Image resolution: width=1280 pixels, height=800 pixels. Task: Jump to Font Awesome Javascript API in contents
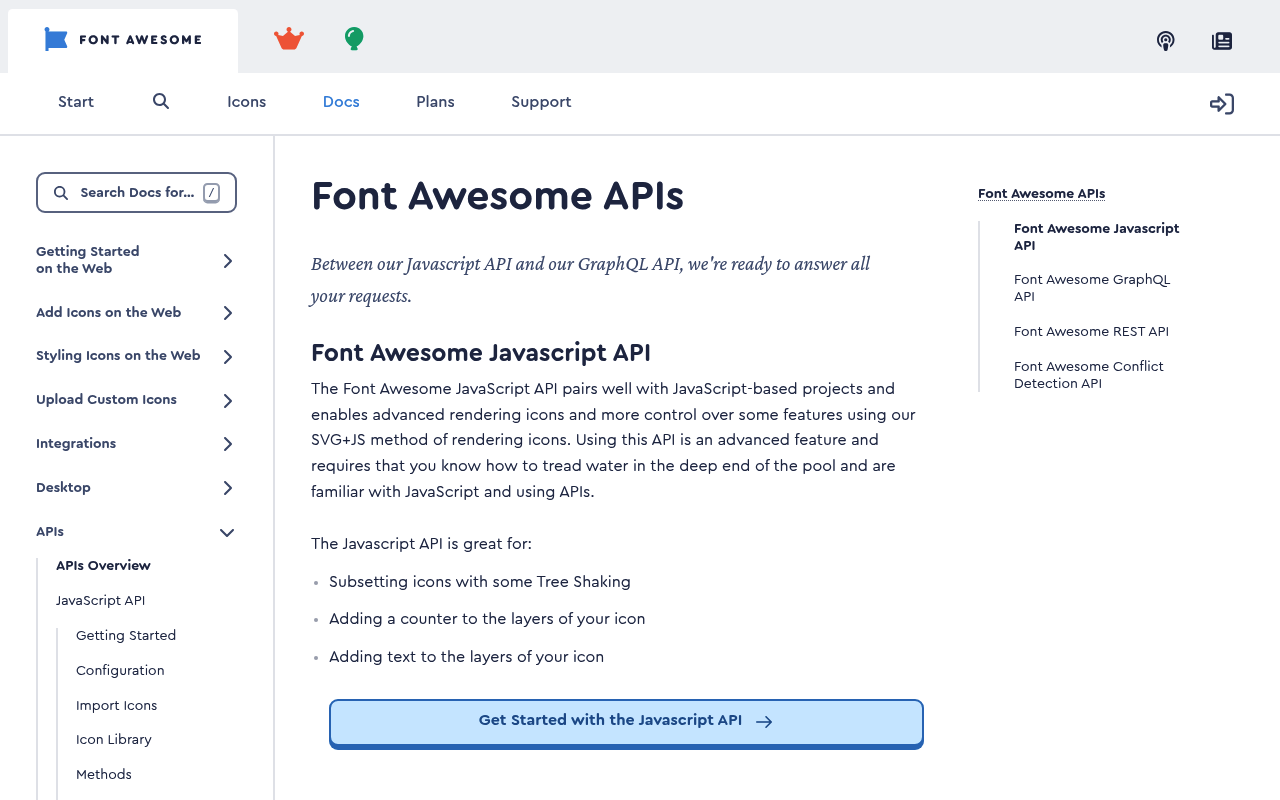[1097, 237]
